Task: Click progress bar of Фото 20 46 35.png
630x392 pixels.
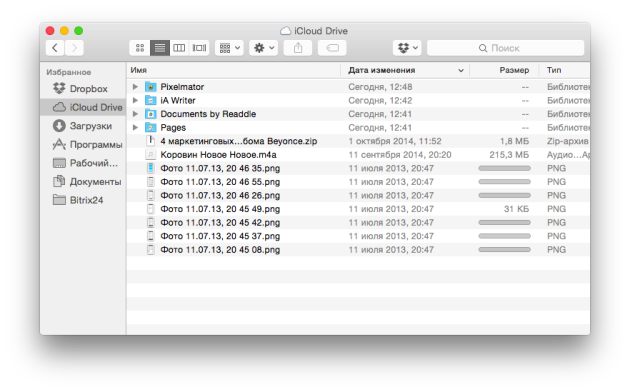Action: 504,168
